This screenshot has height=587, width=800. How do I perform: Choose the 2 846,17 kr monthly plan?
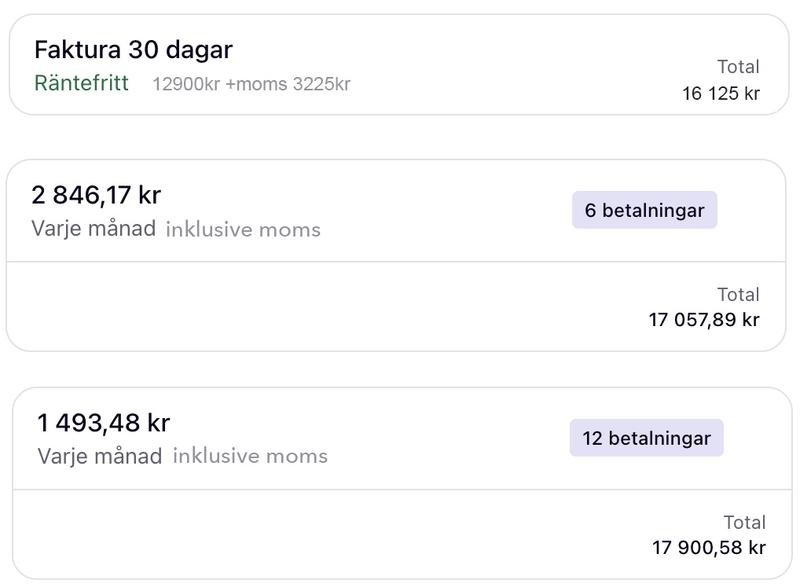point(96,195)
